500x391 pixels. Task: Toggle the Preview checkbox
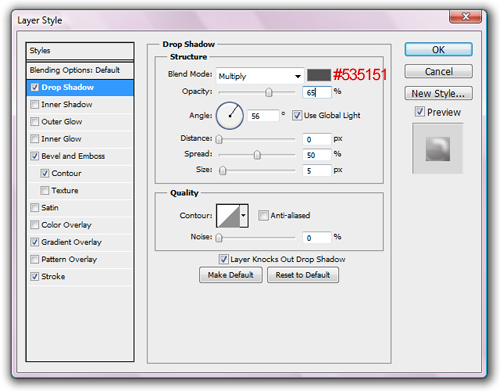[x=420, y=112]
